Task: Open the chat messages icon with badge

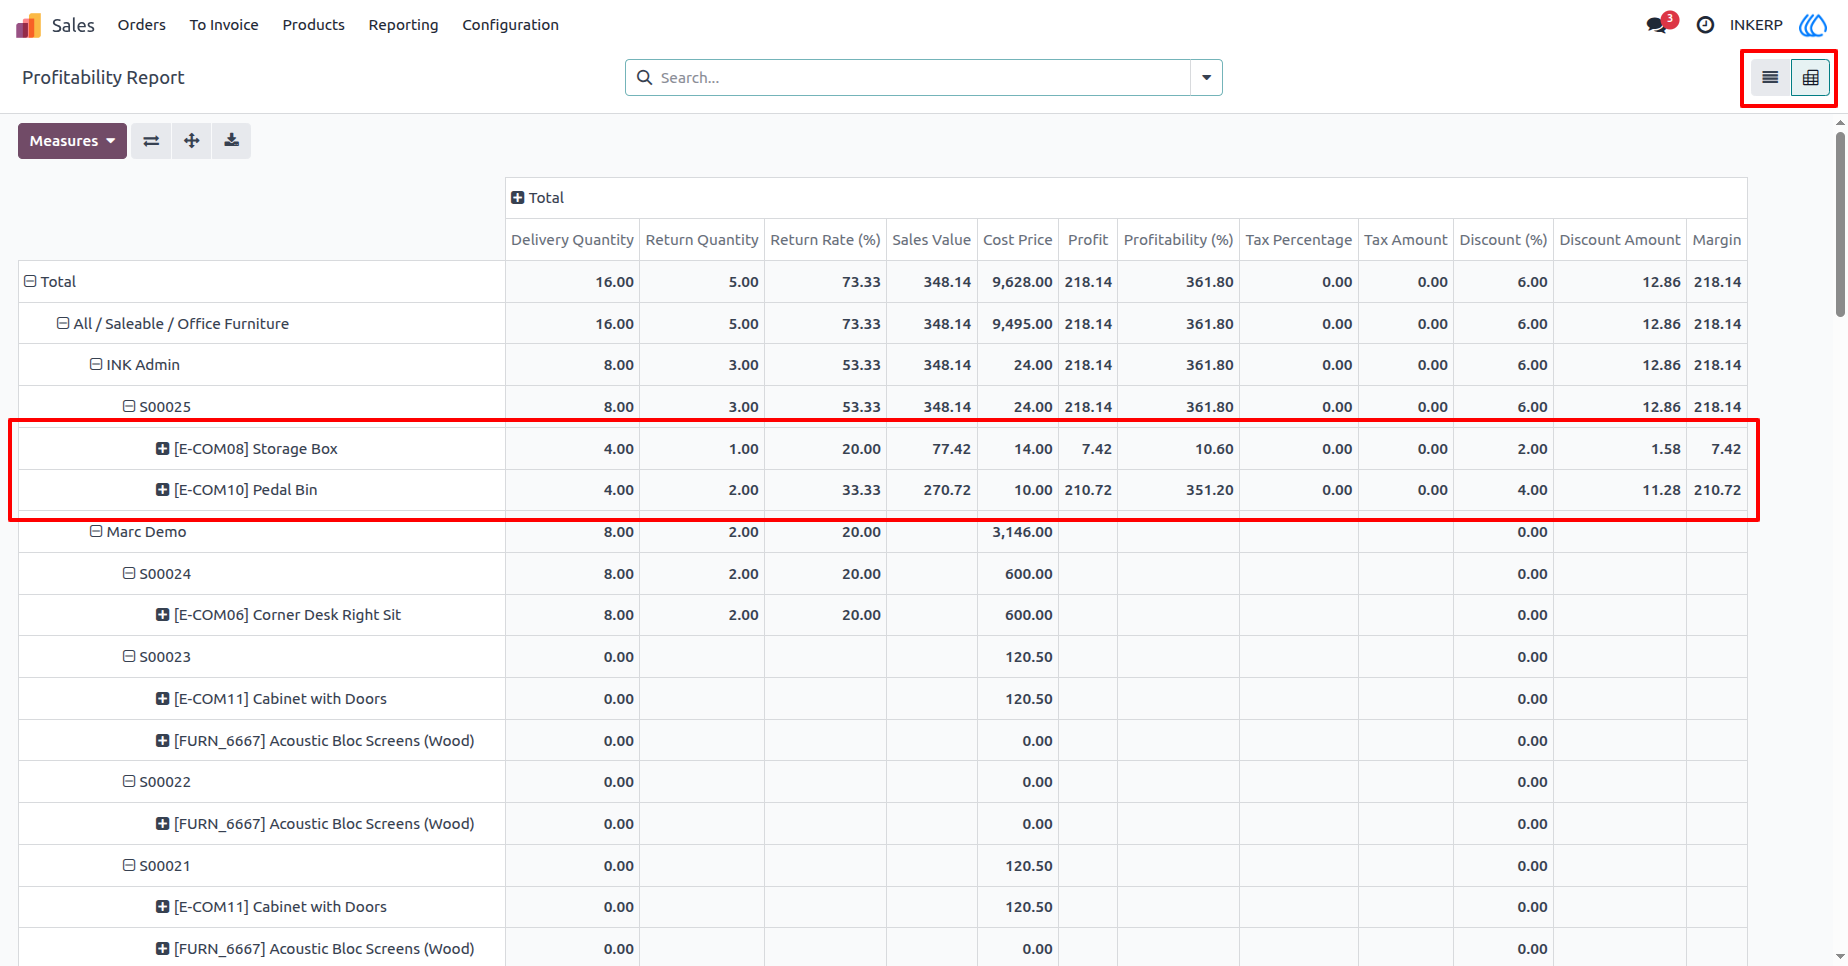Action: pyautogui.click(x=1660, y=23)
